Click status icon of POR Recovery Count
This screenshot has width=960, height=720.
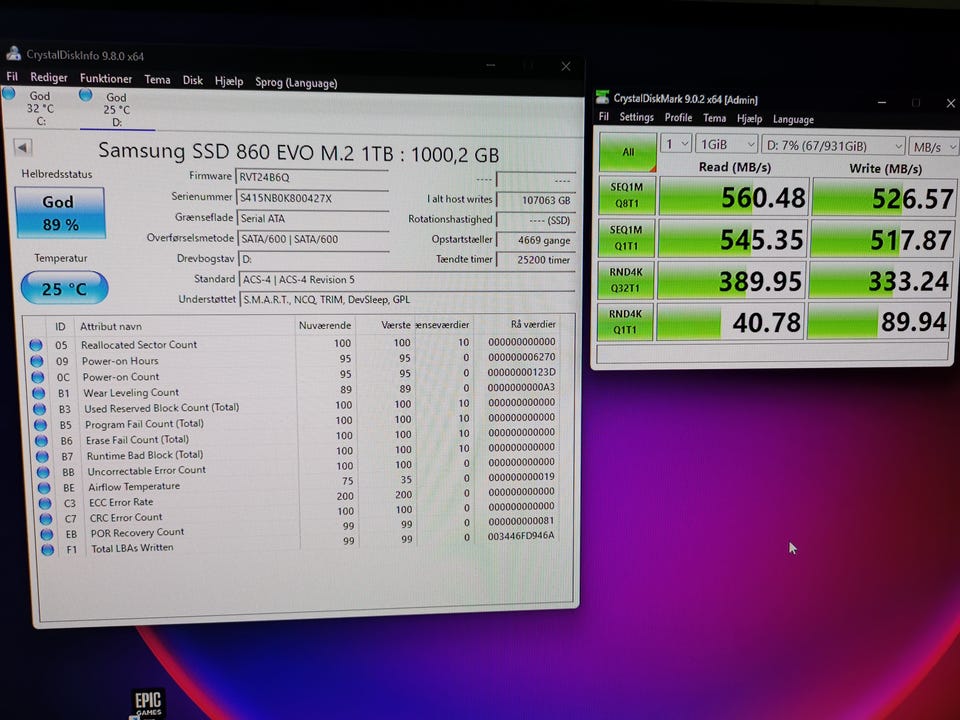47,534
